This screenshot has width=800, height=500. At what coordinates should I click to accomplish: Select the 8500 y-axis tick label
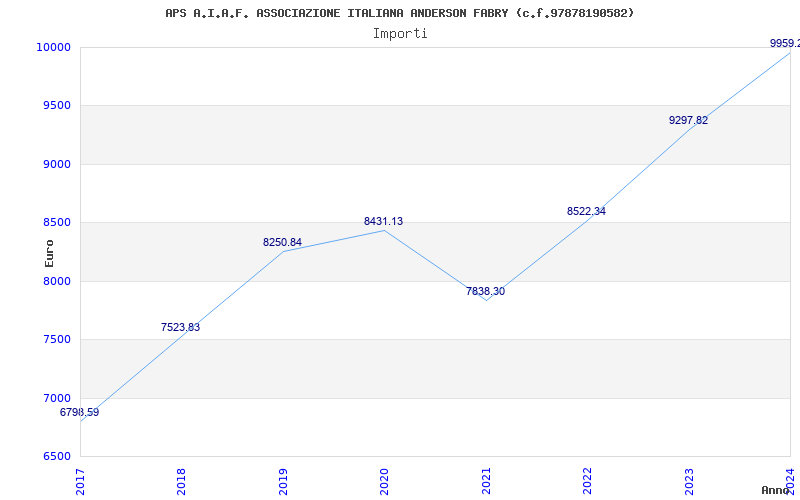point(56,223)
